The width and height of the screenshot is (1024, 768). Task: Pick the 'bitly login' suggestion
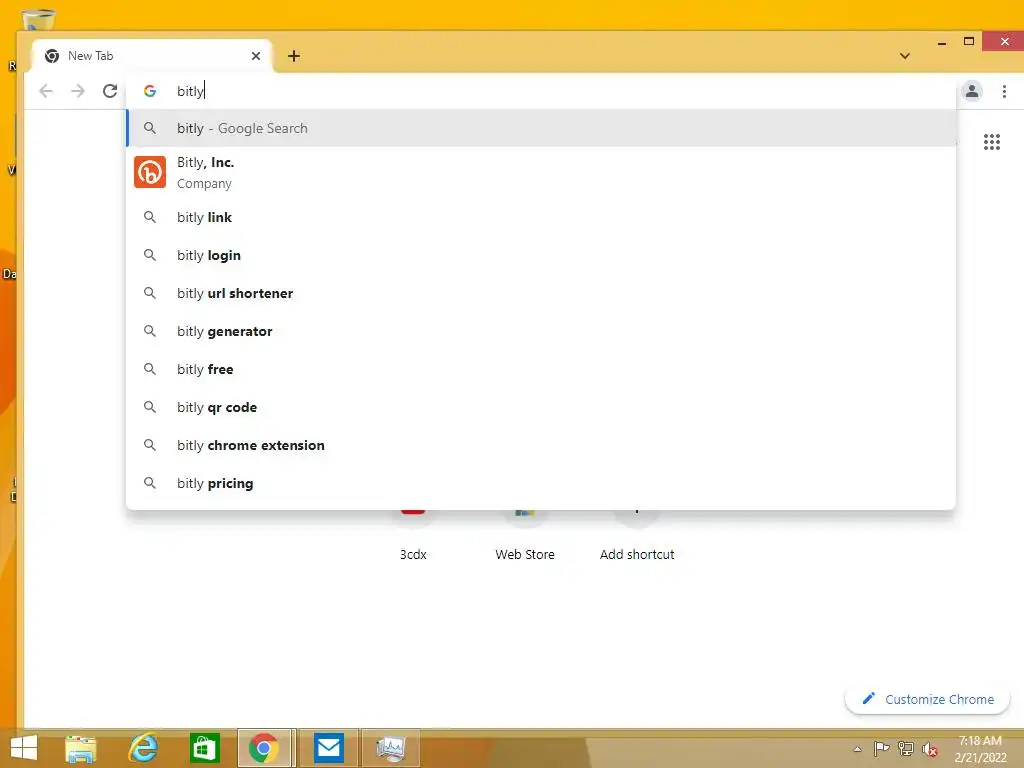tap(541, 255)
